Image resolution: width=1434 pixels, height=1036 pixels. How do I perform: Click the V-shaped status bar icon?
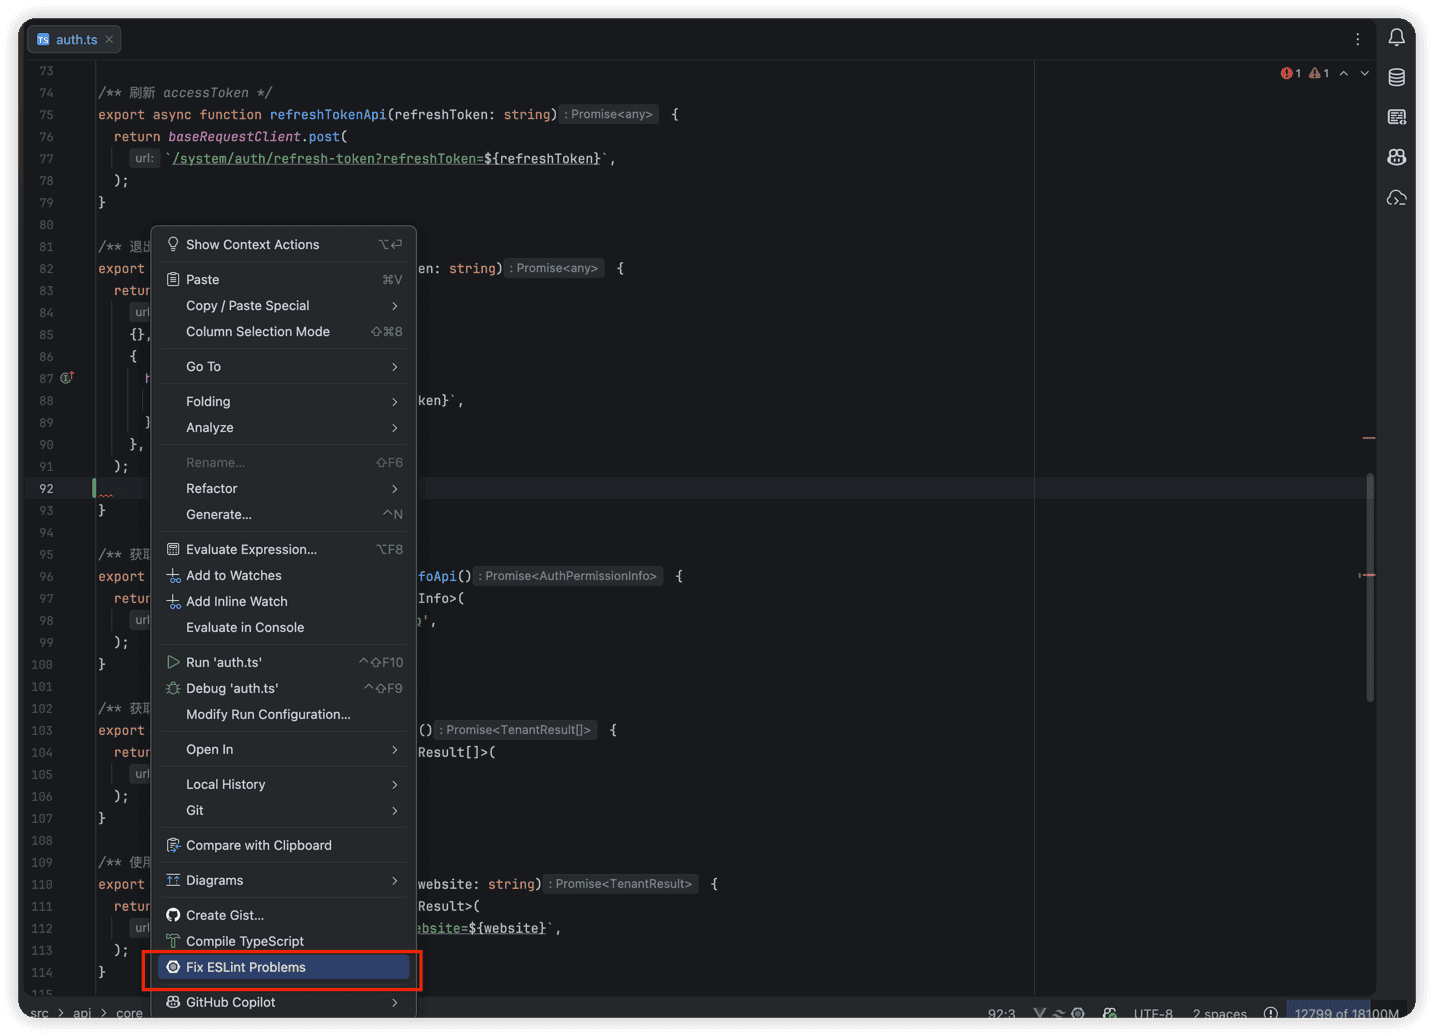point(1039,1013)
